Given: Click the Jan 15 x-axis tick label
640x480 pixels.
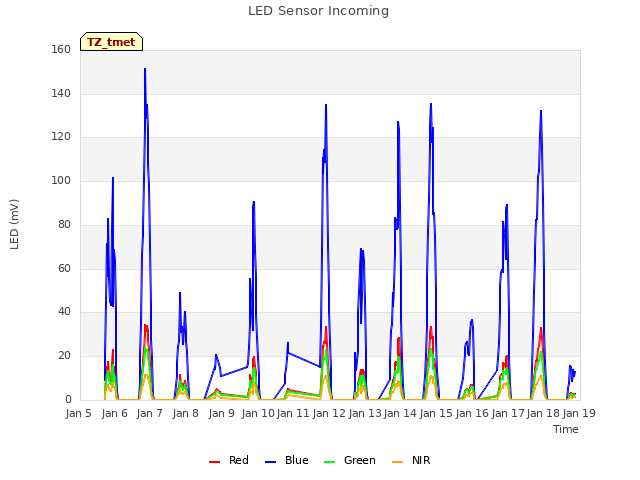Looking at the screenshot, I should click(x=436, y=413).
